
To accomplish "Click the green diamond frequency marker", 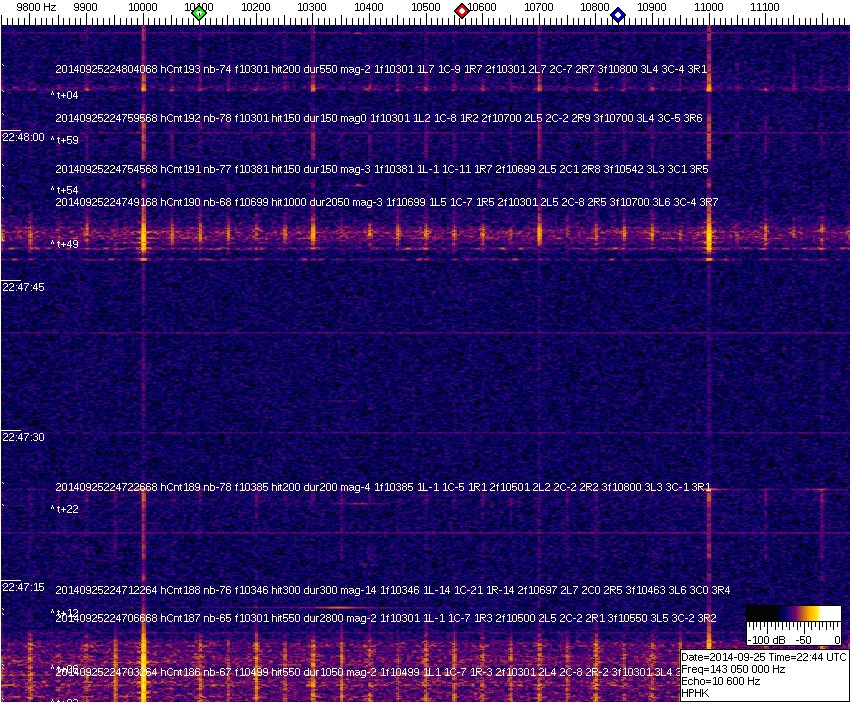I will (199, 13).
